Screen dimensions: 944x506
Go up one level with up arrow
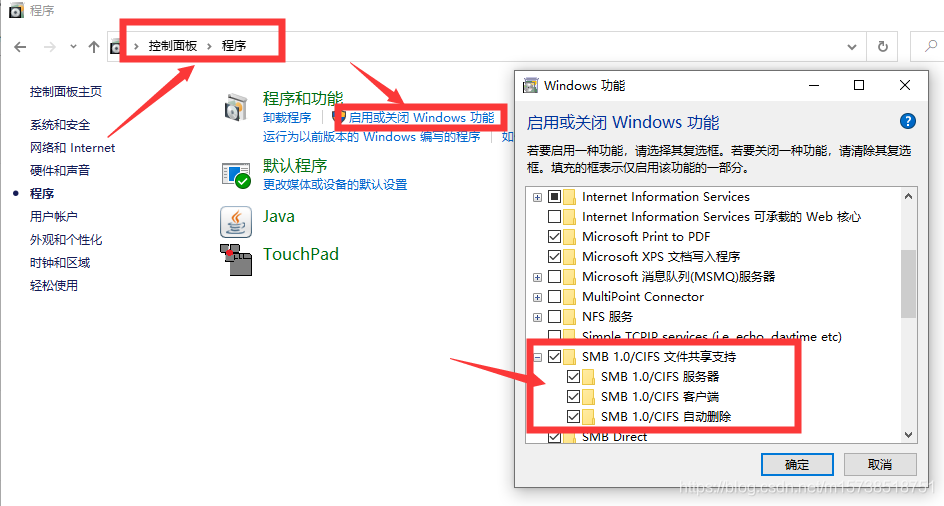point(93,46)
